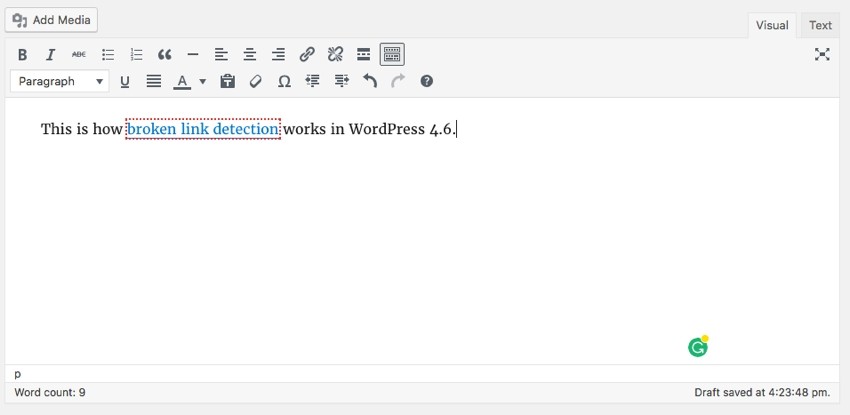850x415 pixels.
Task: Click the broken link detection link
Action: tap(203, 129)
